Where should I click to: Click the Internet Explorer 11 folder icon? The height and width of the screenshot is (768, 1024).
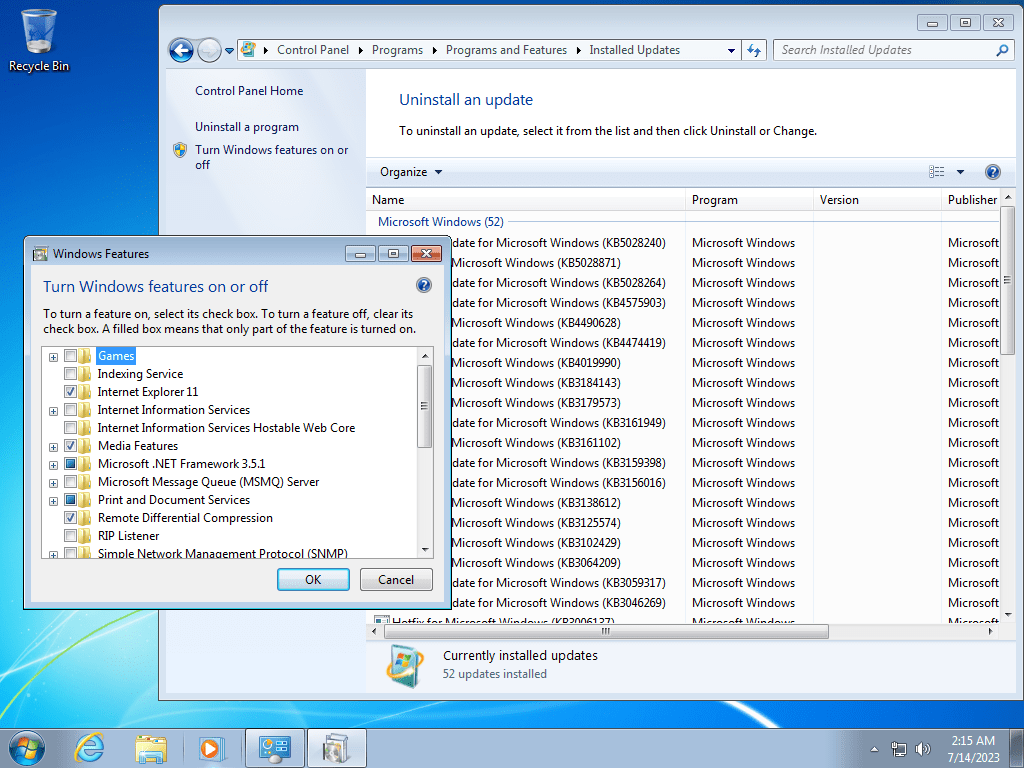point(85,392)
